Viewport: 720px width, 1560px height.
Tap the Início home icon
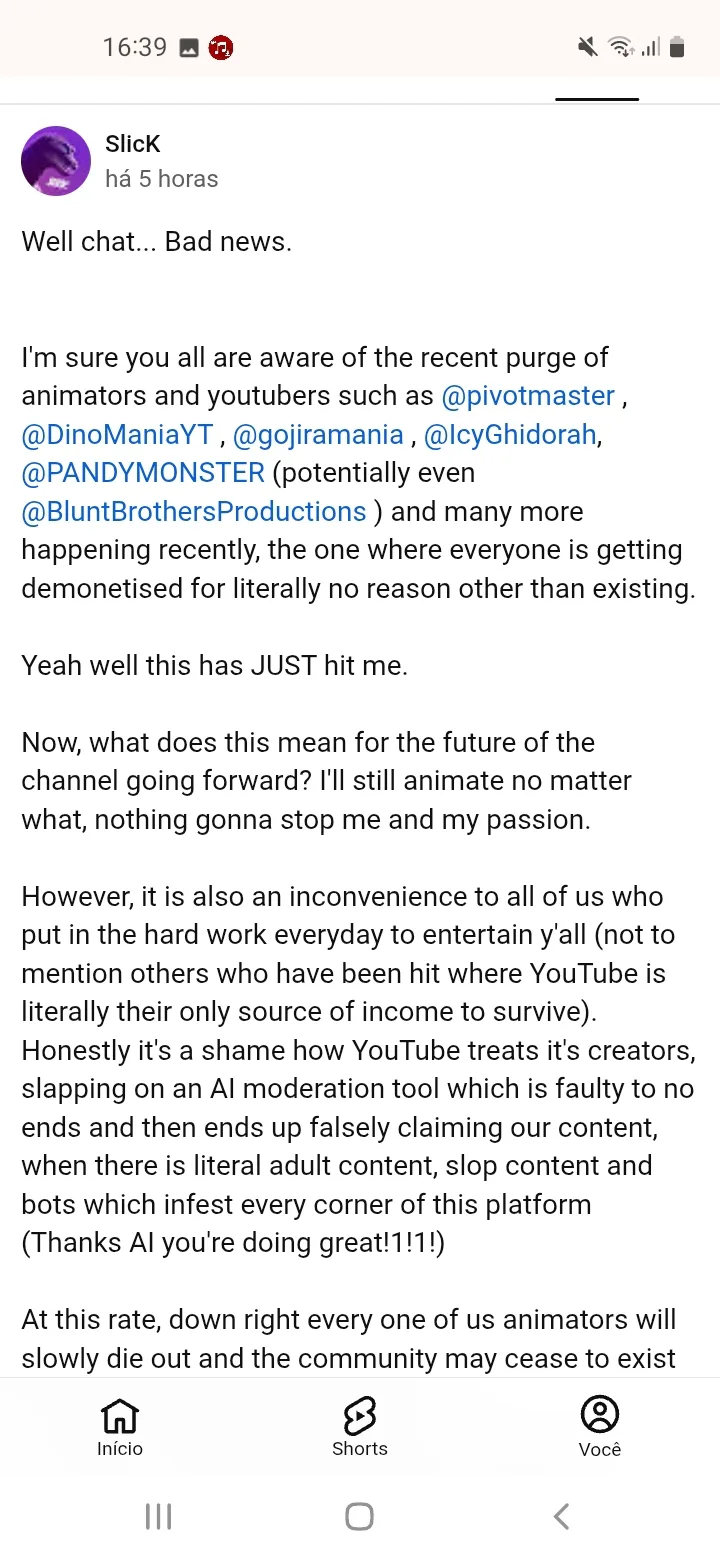(x=120, y=1416)
